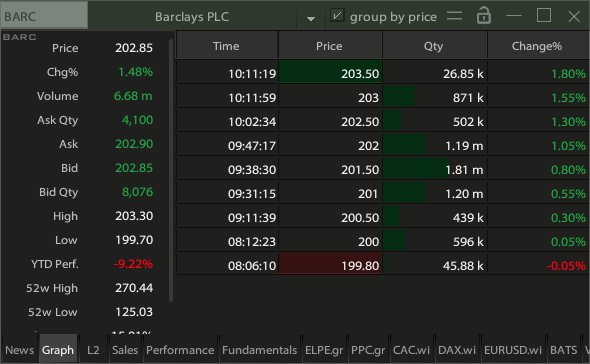
Task: Open the Fundamentals tab
Action: click(260, 350)
